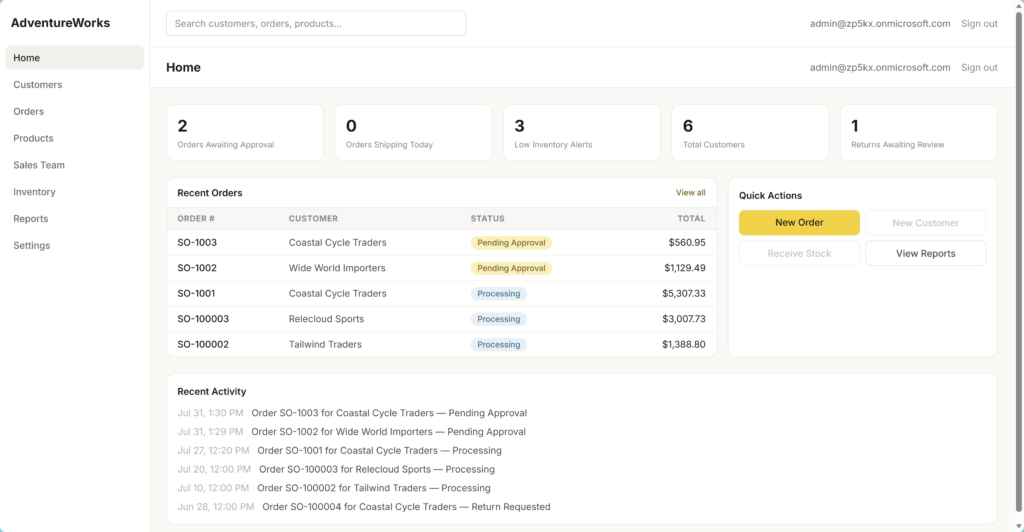Open the Returns Awaiting Review card
The height and width of the screenshot is (532, 1024).
919,133
